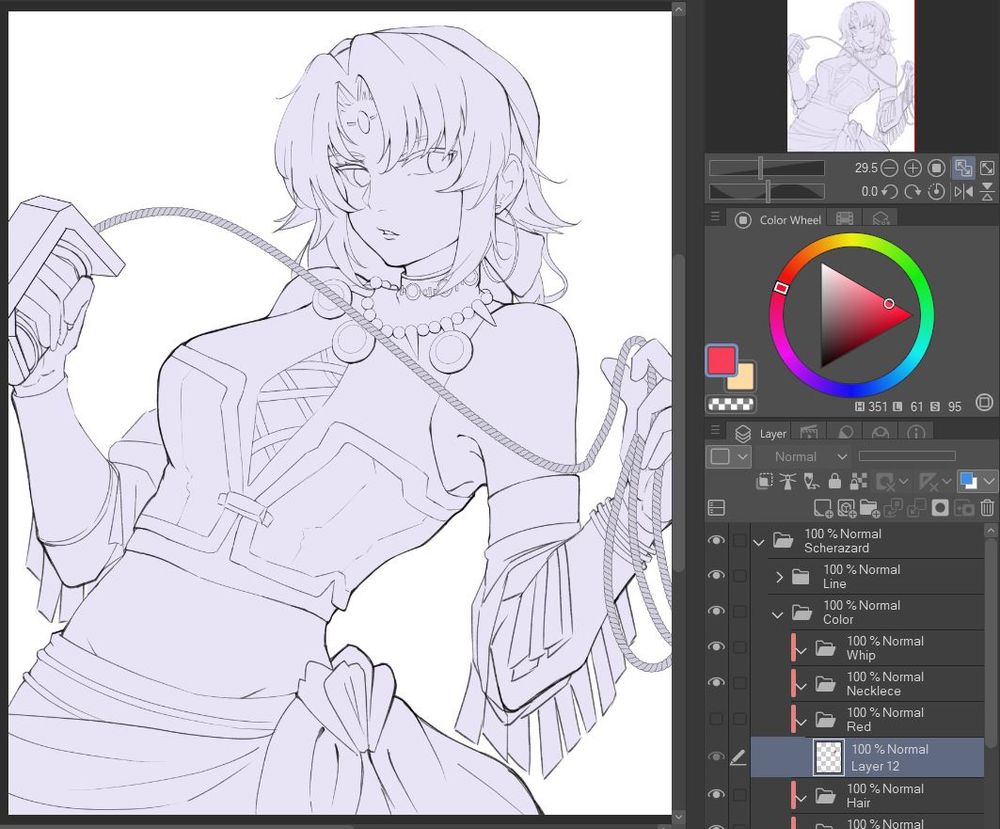This screenshot has width=1000, height=829.
Task: Set layer as draft layer
Action: (x=811, y=481)
